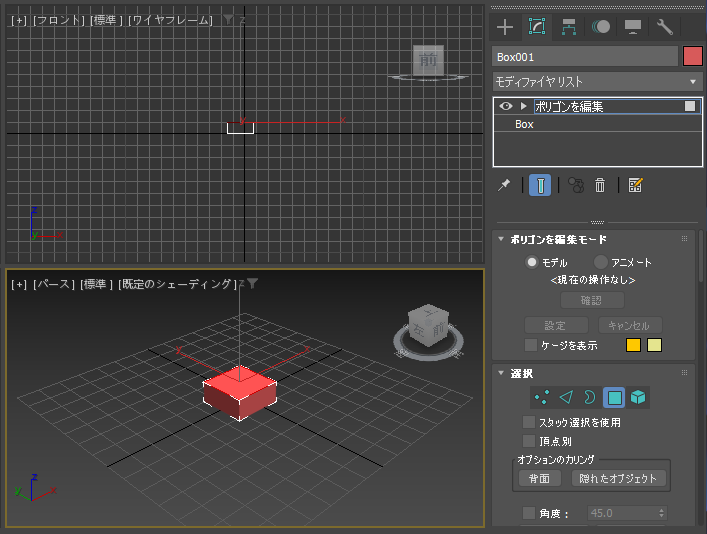The image size is (707, 534).
Task: Select the Box entry in modifier stack
Action: 597,124
